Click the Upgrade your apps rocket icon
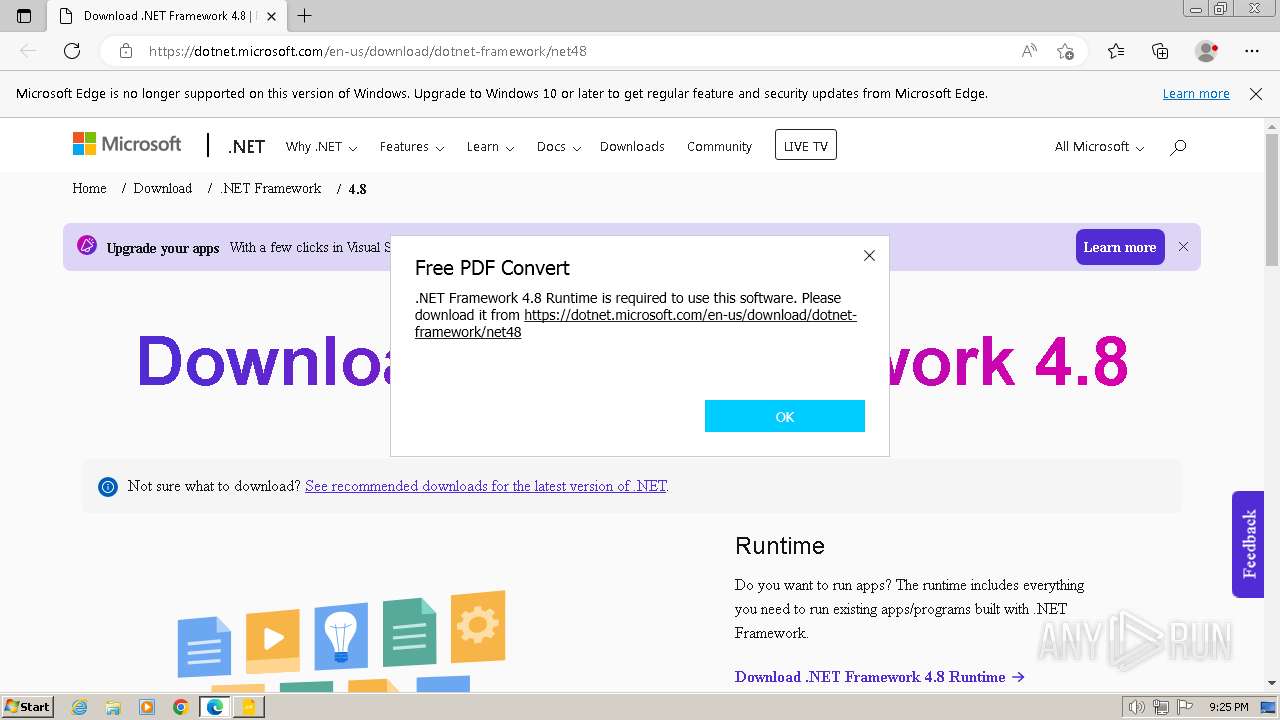Image resolution: width=1280 pixels, height=720 pixels. pos(87,246)
